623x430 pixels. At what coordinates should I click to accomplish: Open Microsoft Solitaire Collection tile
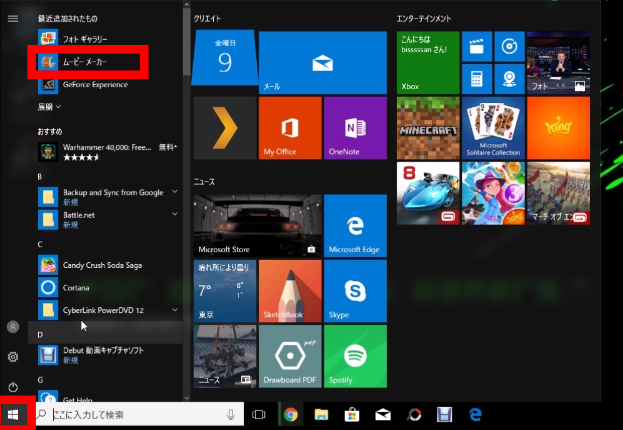[493, 128]
